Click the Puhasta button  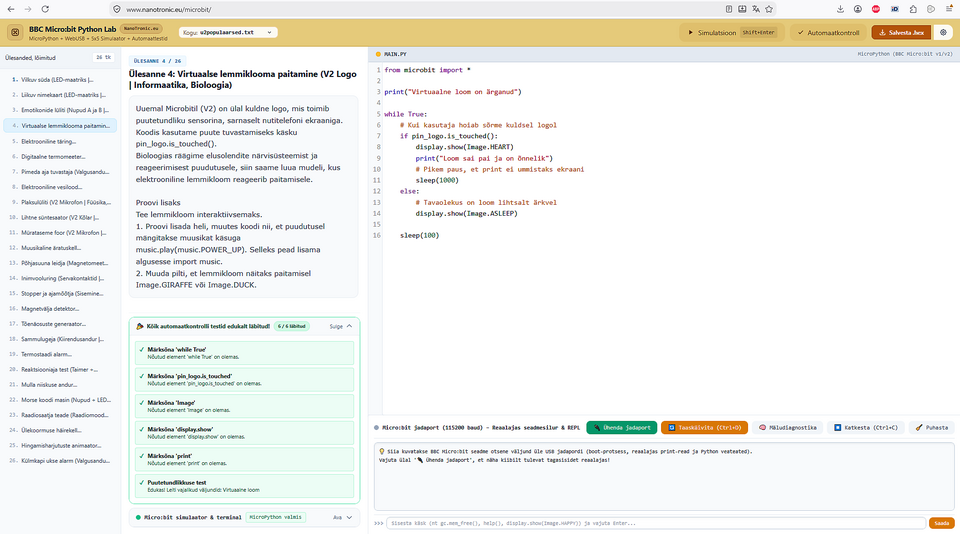pos(931,427)
